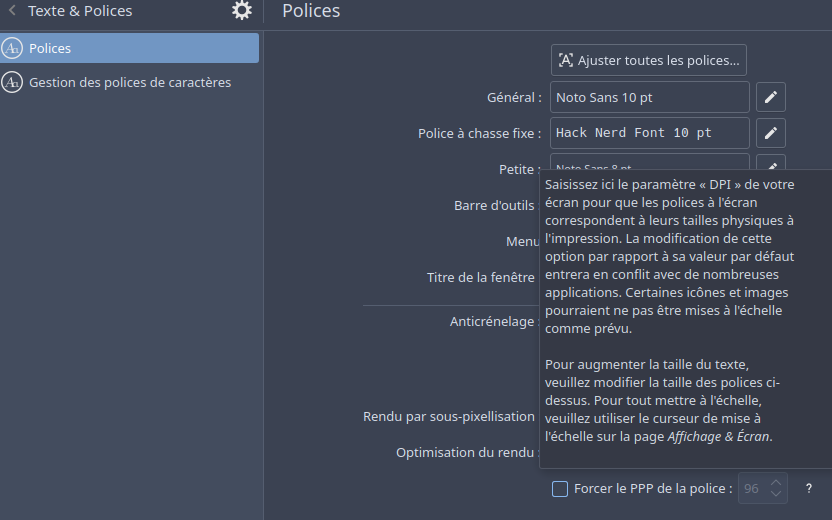The image size is (832, 520).
Task: Click the PPP value spinbox showing 96
Action: 763,488
